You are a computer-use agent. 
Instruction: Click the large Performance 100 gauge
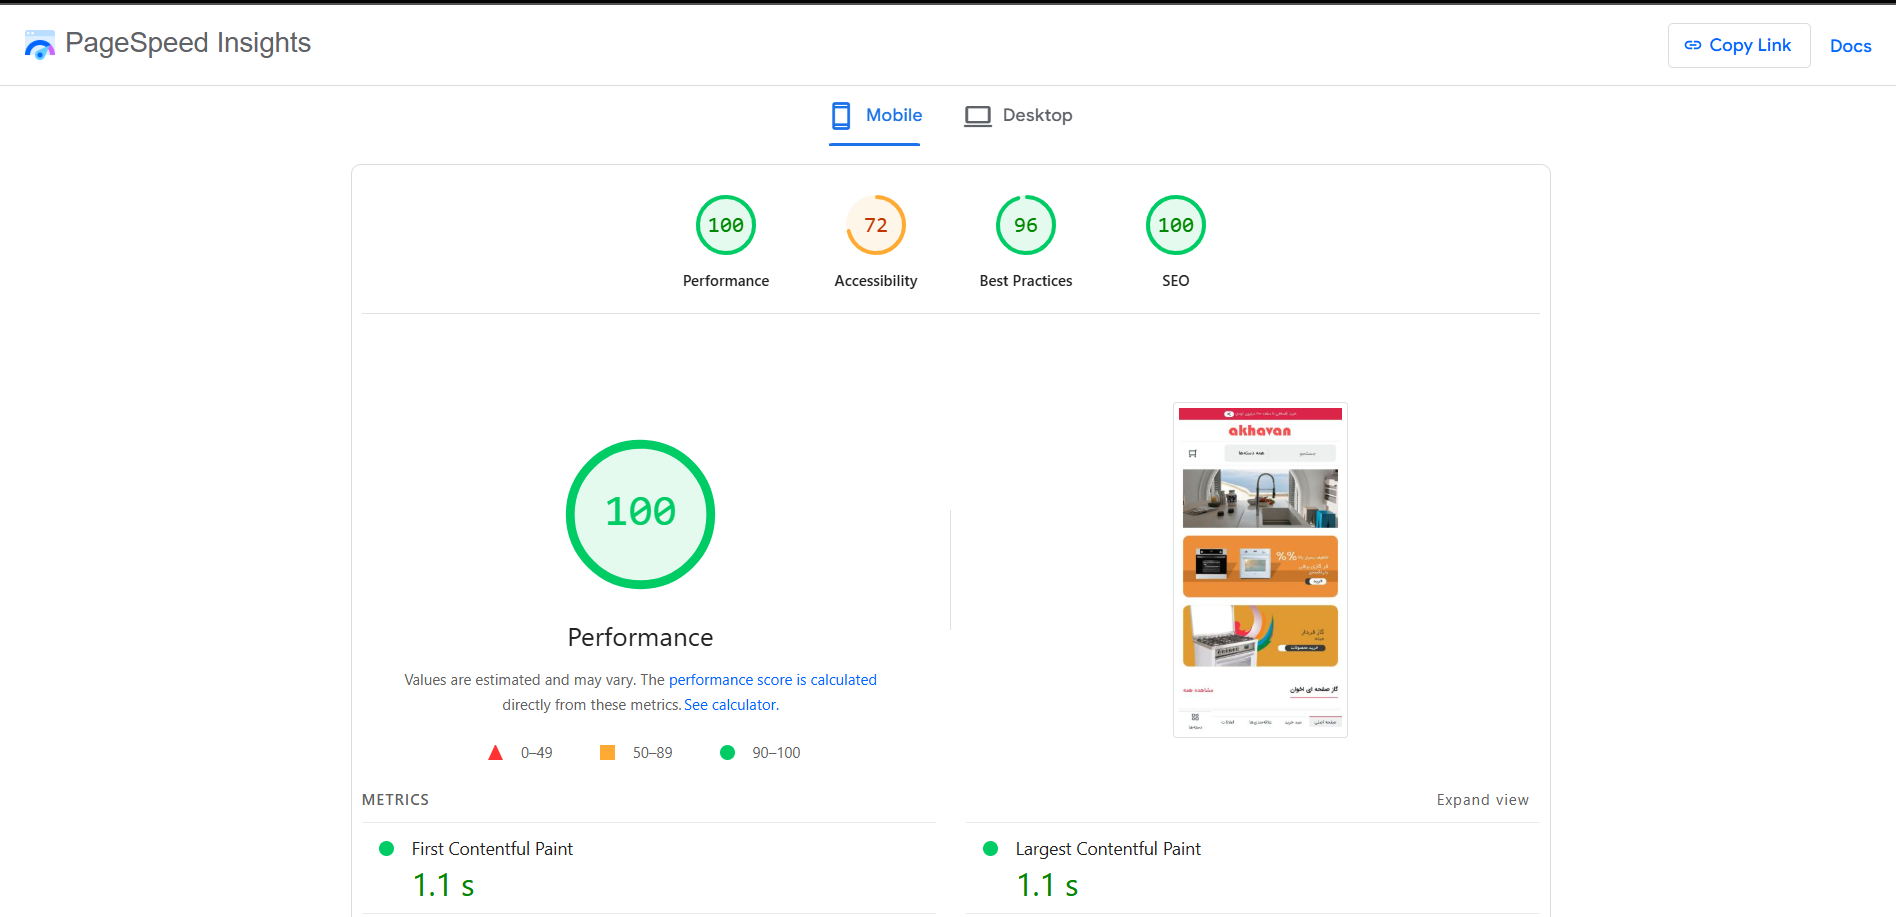pos(641,514)
